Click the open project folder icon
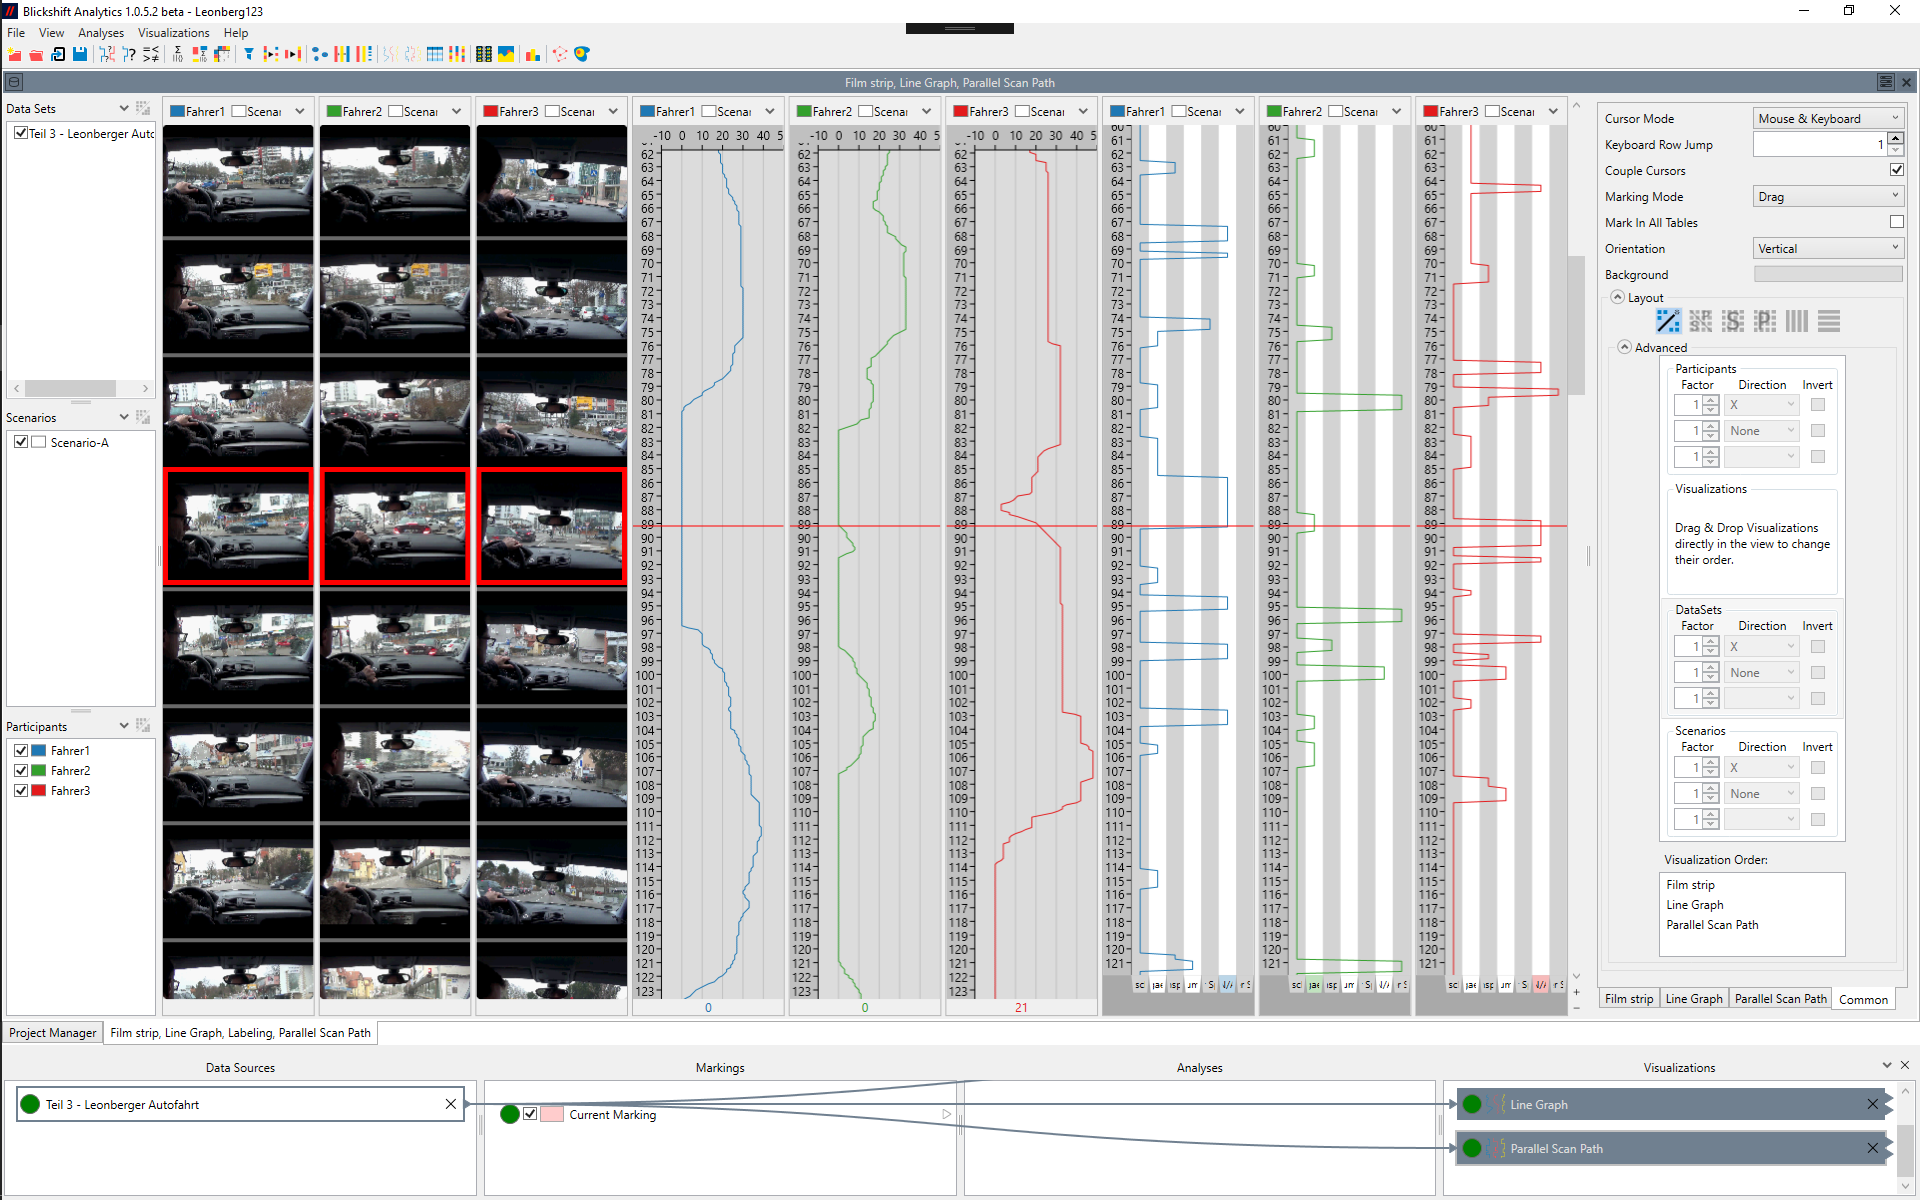The height and width of the screenshot is (1200, 1920). coord(36,54)
